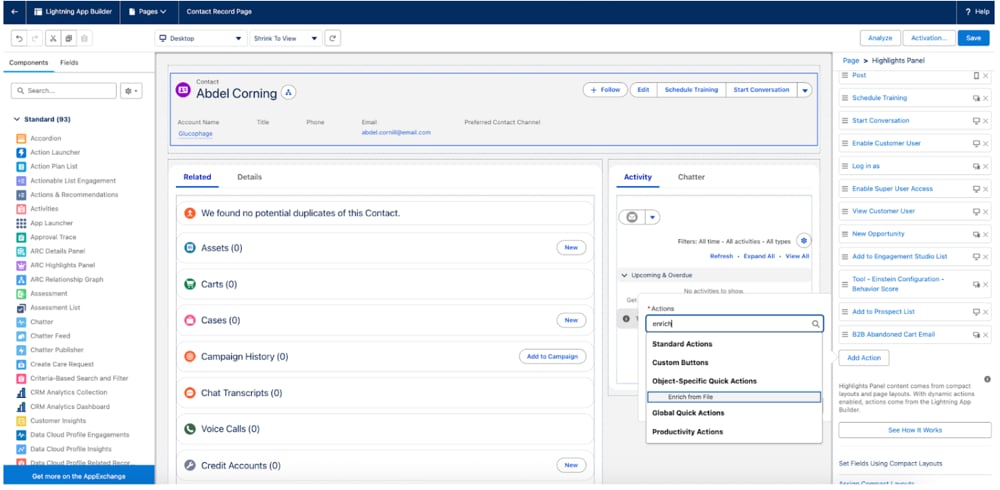Expand the highlights panel more actions arrow
The image size is (1000, 490).
pyautogui.click(x=805, y=90)
